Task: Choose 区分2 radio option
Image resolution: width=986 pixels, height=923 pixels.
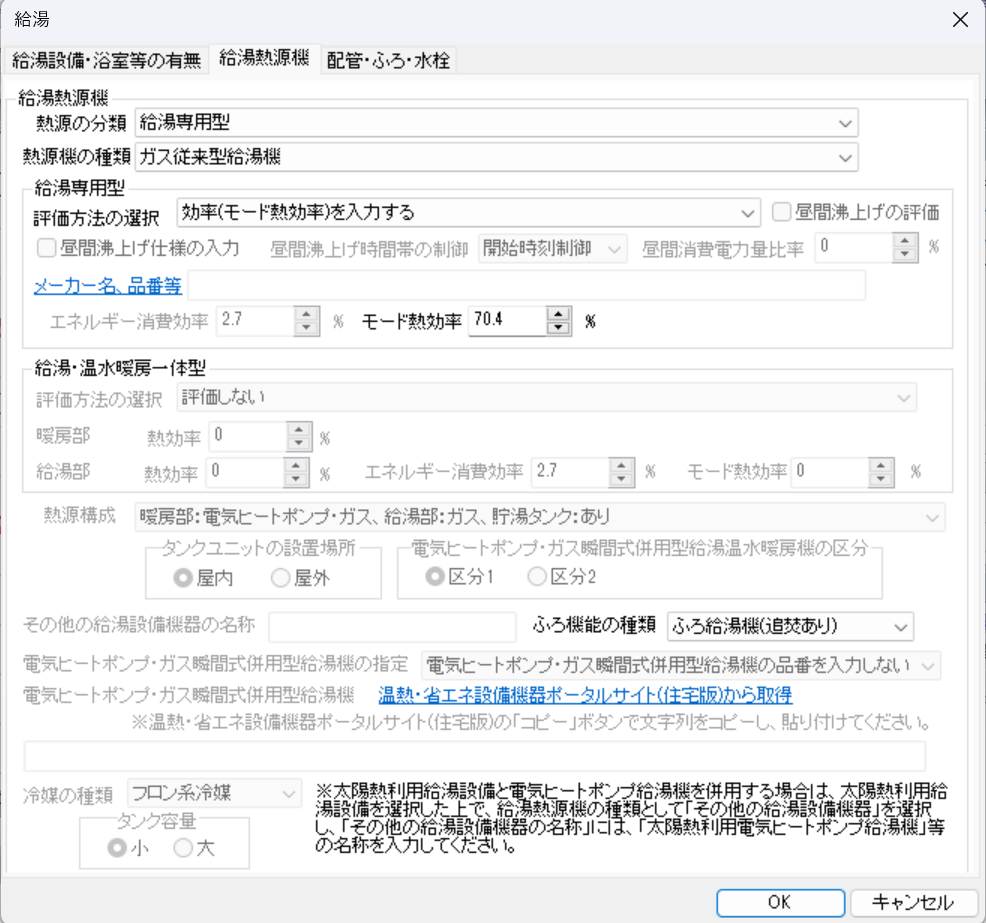Action: [x=536, y=576]
